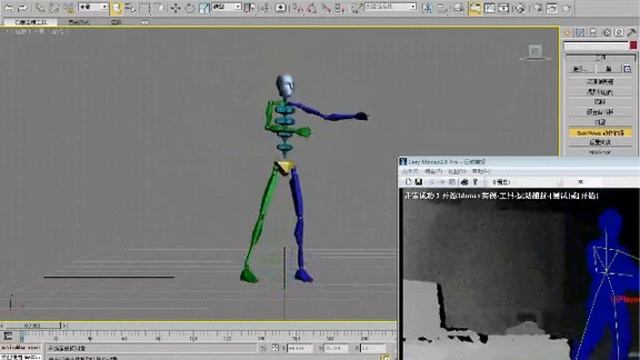Open the second menu in Easy Mocap window
Image resolution: width=640 pixels, height=360 pixels.
point(433,171)
